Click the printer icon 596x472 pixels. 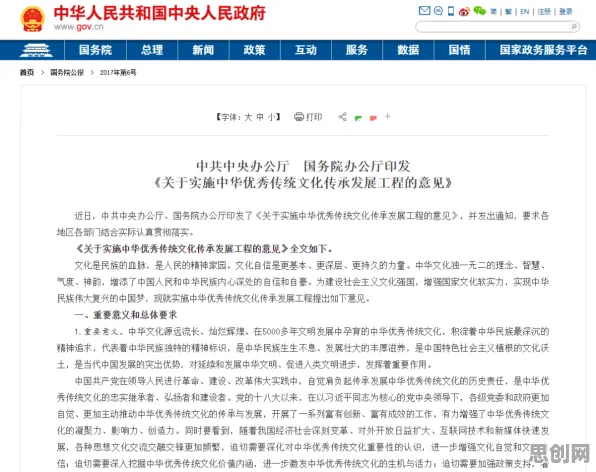(x=299, y=117)
